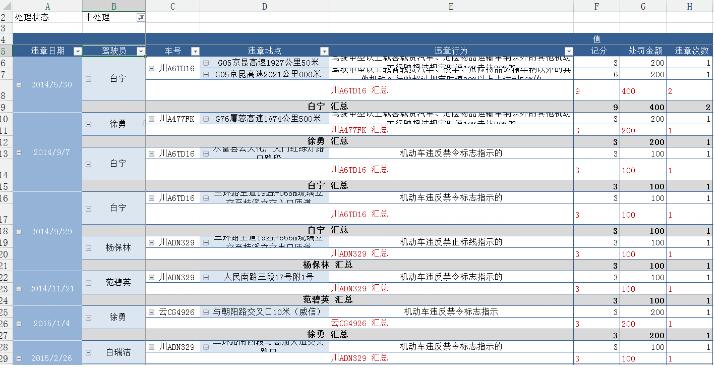This screenshot has width=714, height=368.
Task: Collapse driver 白宁 under 2014/9/7
Action: pos(88,164)
